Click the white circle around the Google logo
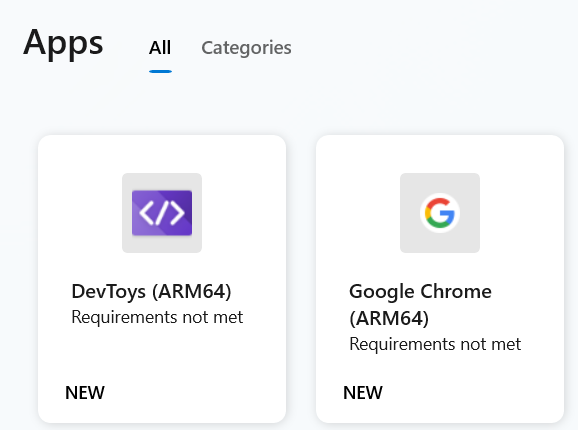The width and height of the screenshot is (578, 430). (x=440, y=213)
